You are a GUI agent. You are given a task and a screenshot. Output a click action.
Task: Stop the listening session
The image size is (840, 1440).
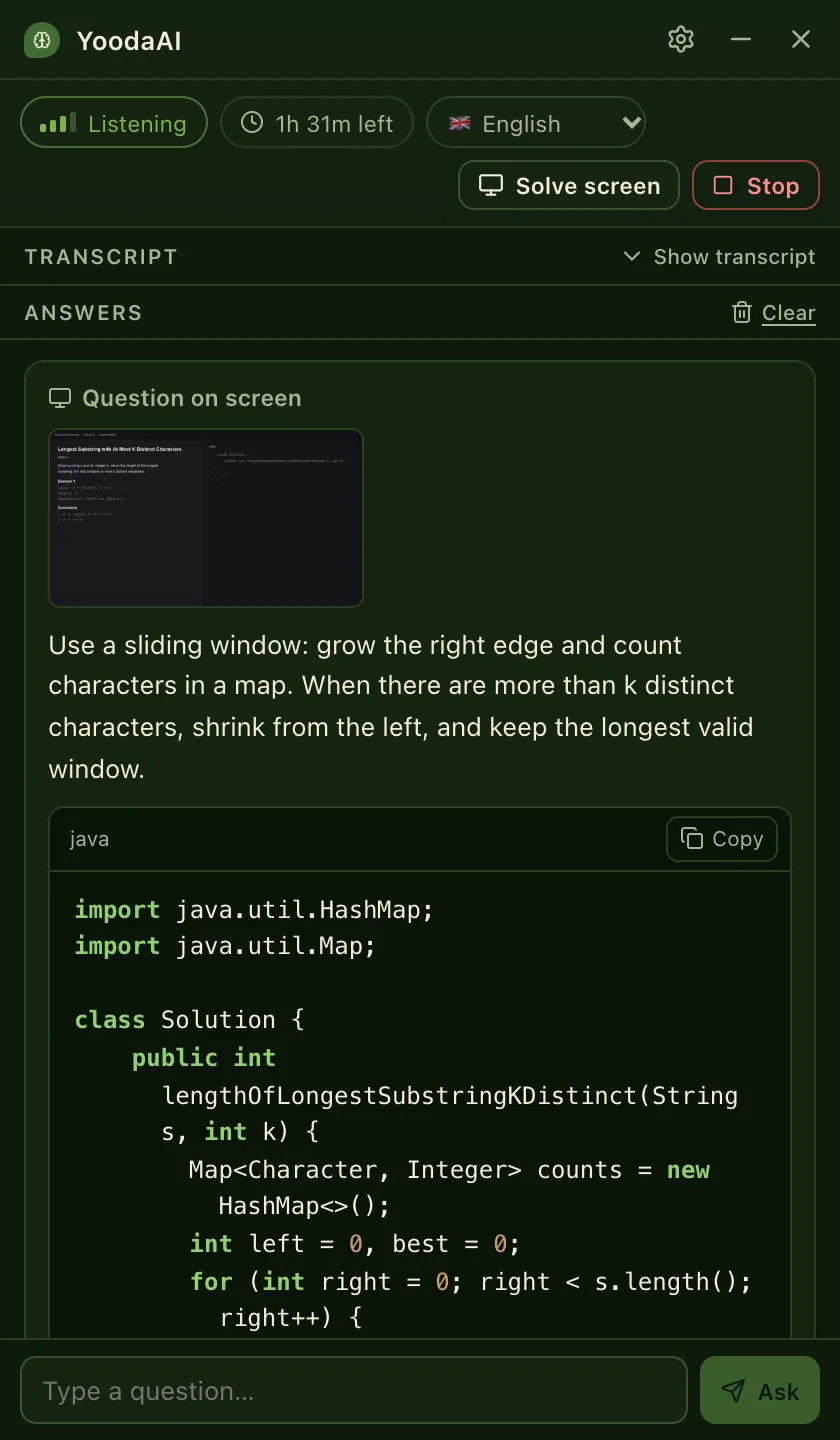tap(756, 186)
